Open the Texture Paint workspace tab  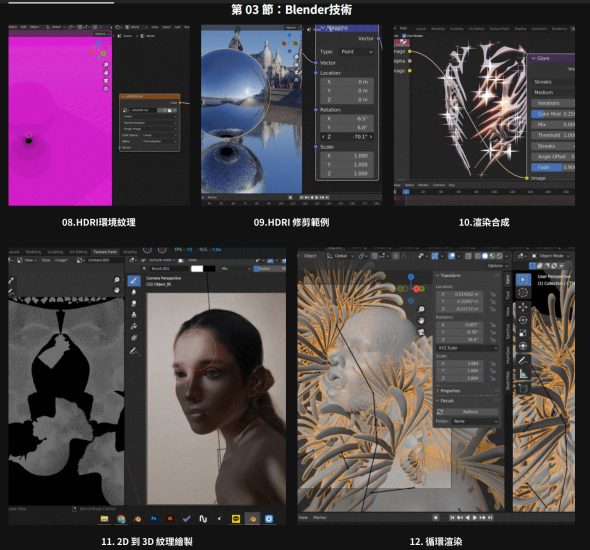pos(105,252)
